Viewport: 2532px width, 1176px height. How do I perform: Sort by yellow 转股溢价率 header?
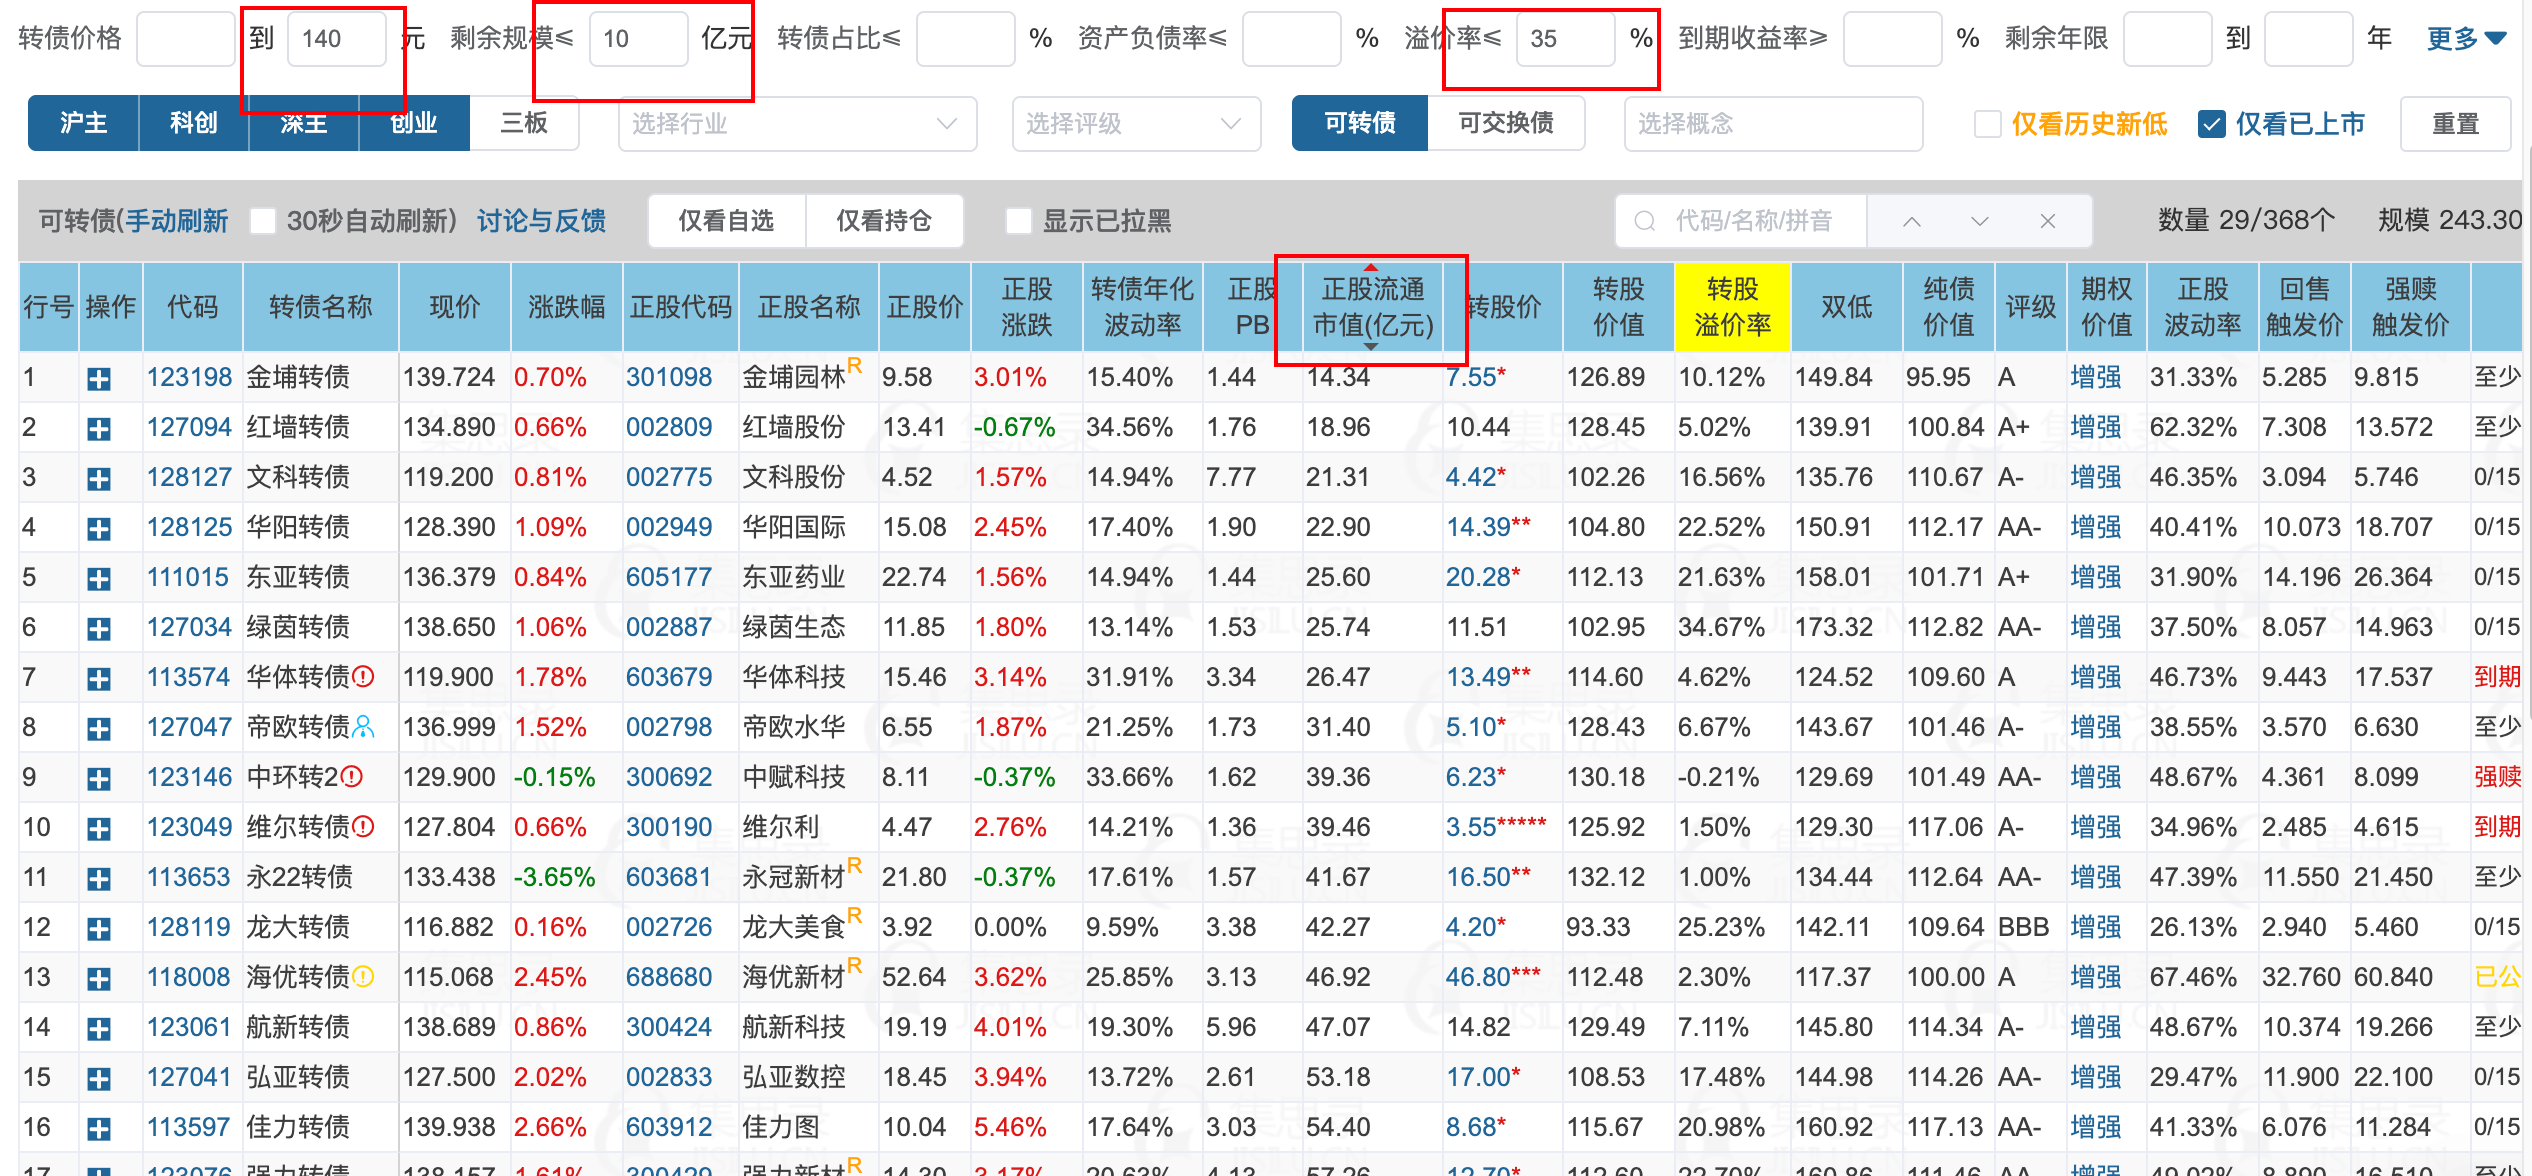point(1732,307)
